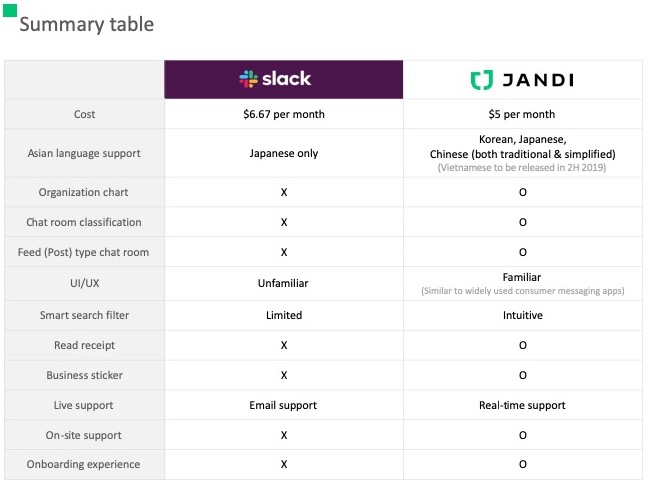Select Organization chart row label
The width and height of the screenshot is (648, 484).
point(85,192)
